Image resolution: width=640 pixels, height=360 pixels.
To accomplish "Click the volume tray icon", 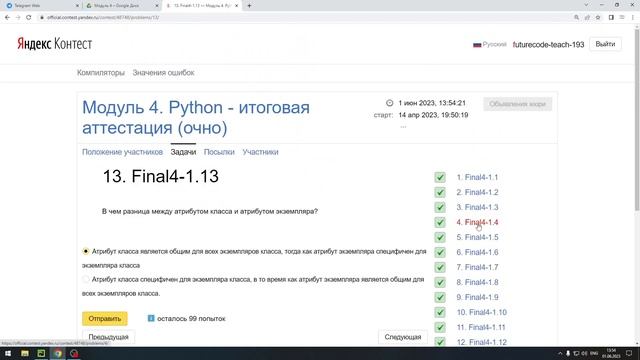I will coord(584,353).
